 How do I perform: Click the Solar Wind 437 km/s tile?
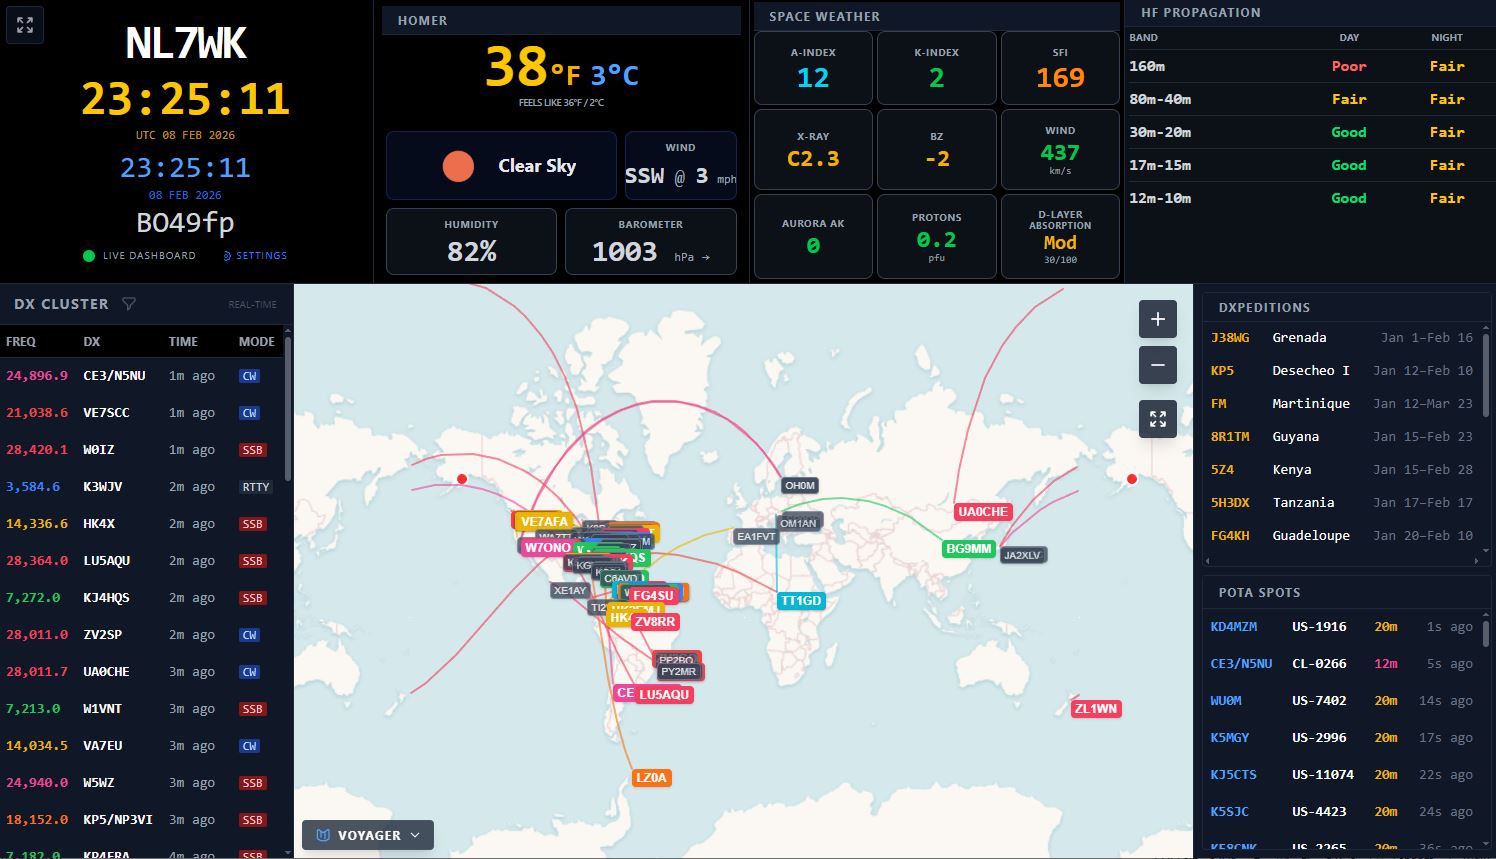(x=1060, y=150)
